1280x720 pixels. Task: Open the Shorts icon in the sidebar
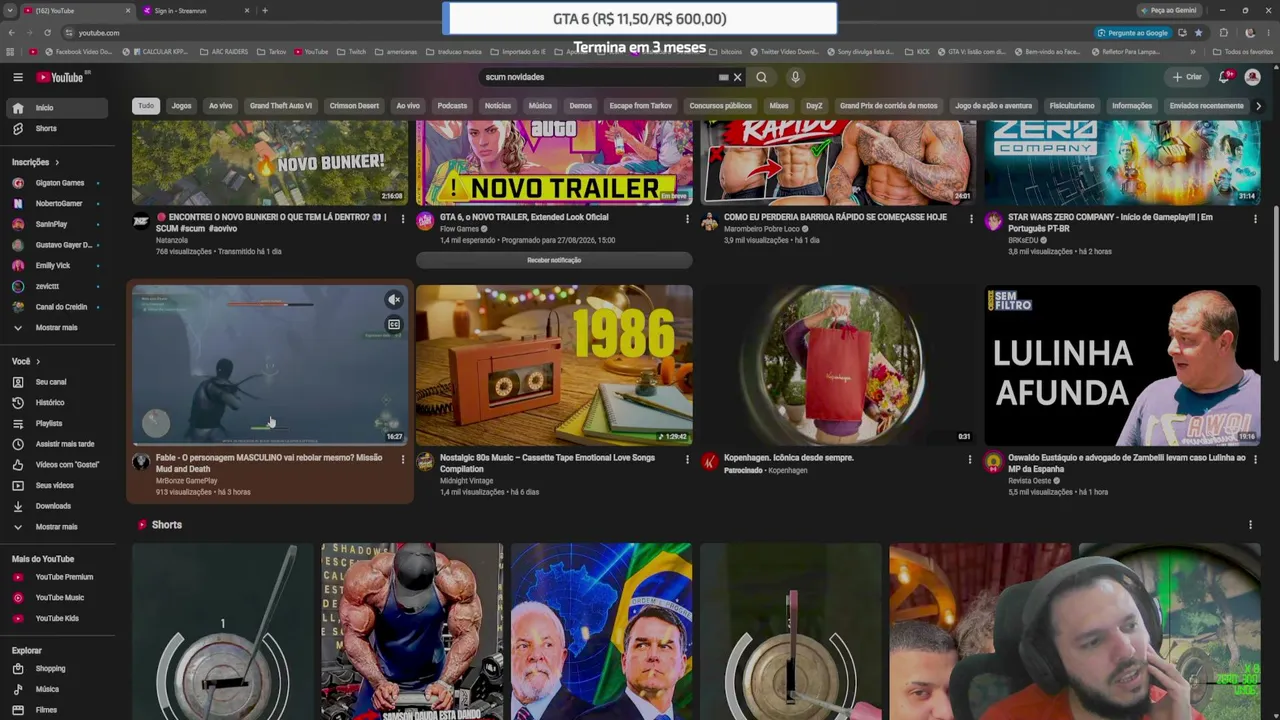click(18, 129)
